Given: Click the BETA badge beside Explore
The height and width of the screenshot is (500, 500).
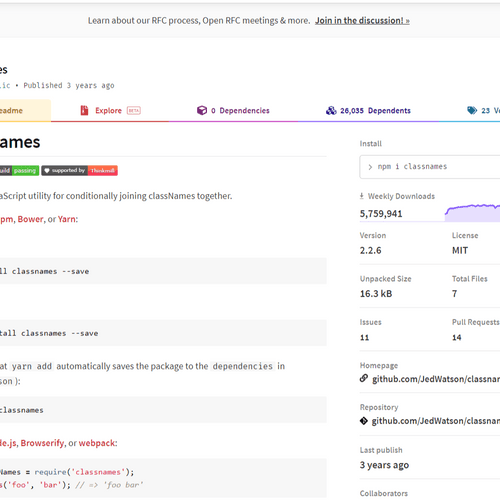Looking at the screenshot, I should tap(134, 111).
